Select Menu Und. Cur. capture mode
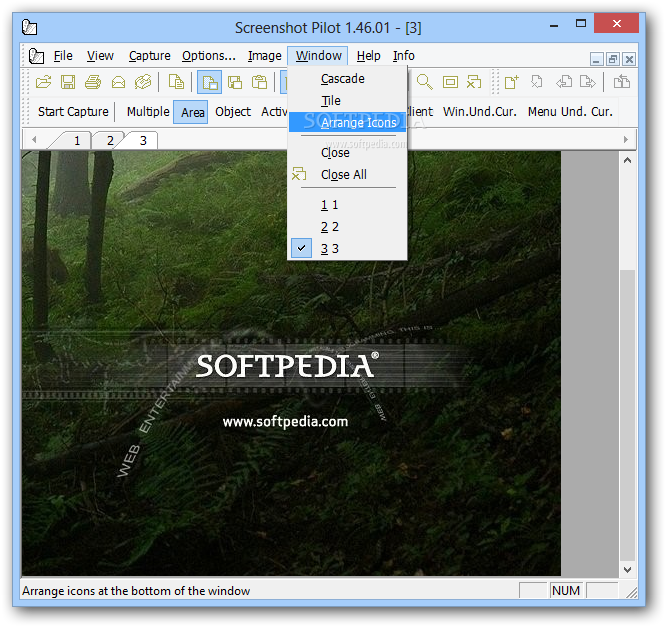The image size is (666, 627). click(570, 112)
